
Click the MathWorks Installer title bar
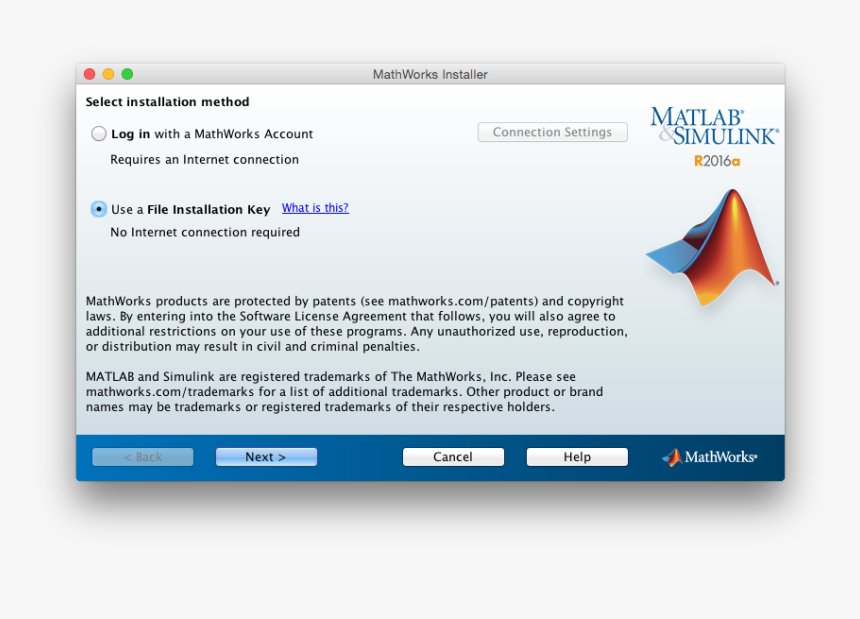(x=430, y=74)
